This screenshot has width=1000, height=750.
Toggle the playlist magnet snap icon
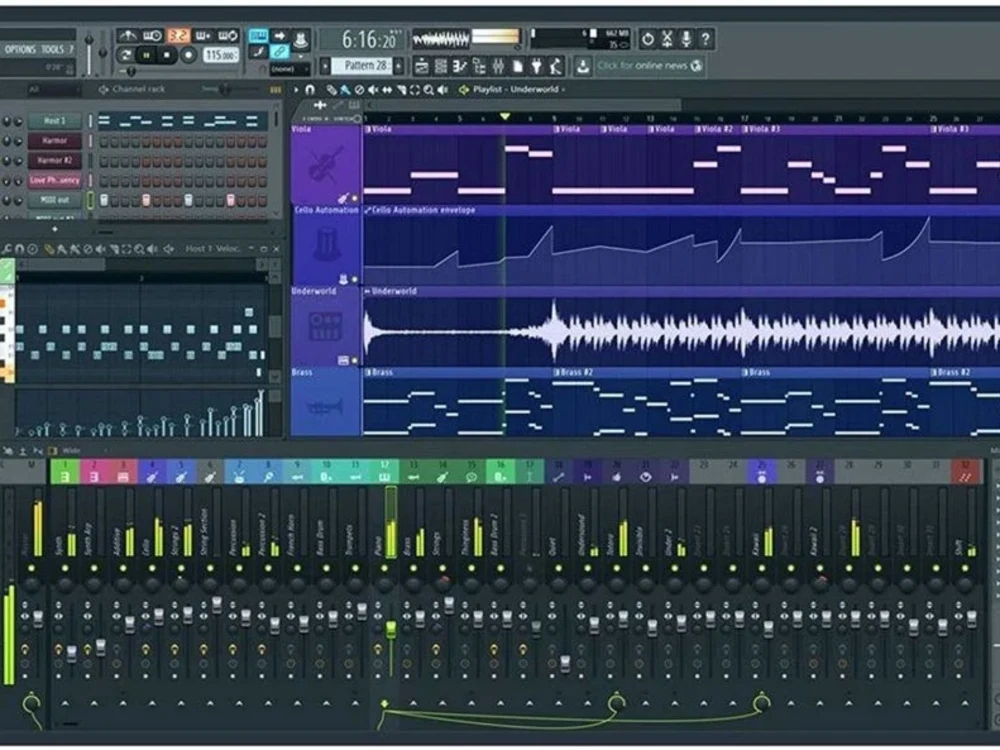point(310,90)
